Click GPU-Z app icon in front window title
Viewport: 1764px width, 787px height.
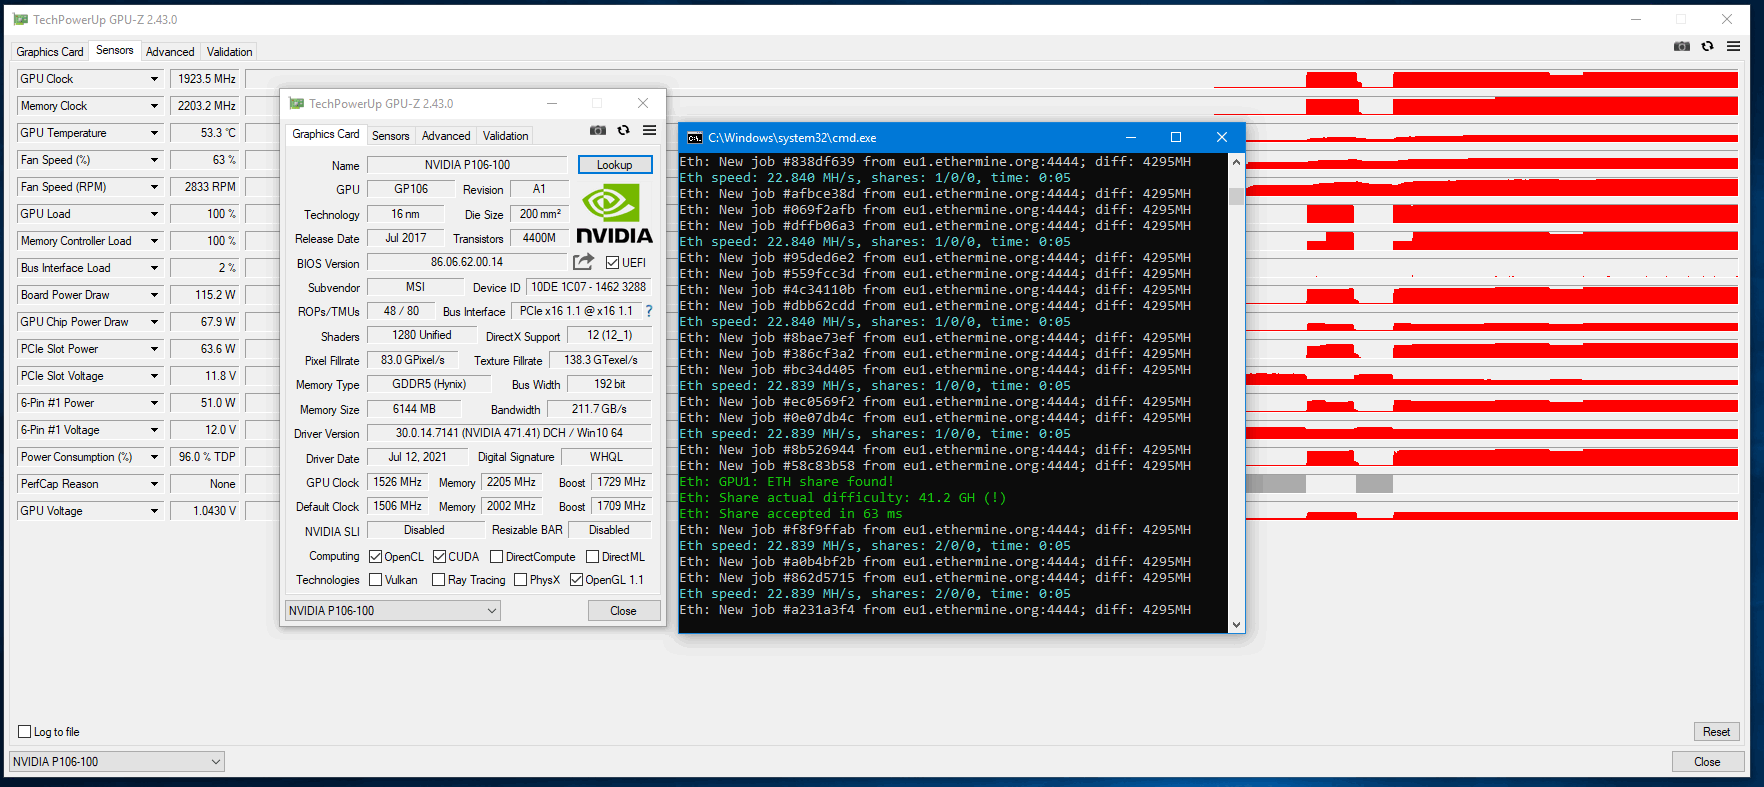point(296,104)
